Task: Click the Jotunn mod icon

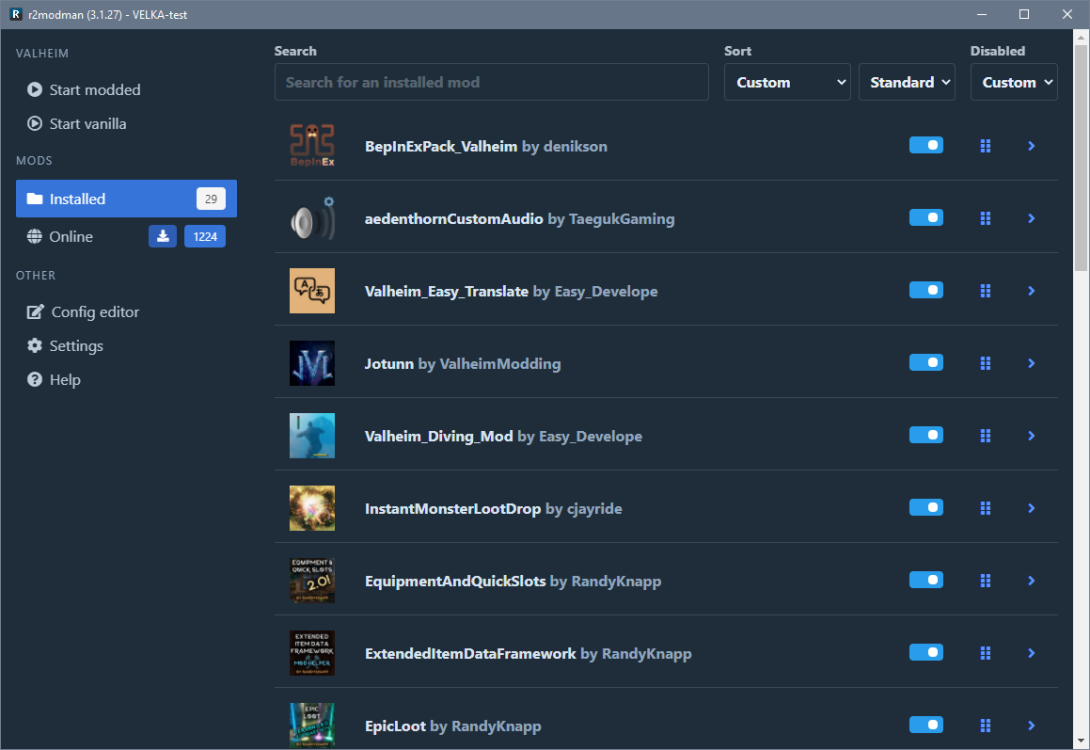Action: point(312,363)
